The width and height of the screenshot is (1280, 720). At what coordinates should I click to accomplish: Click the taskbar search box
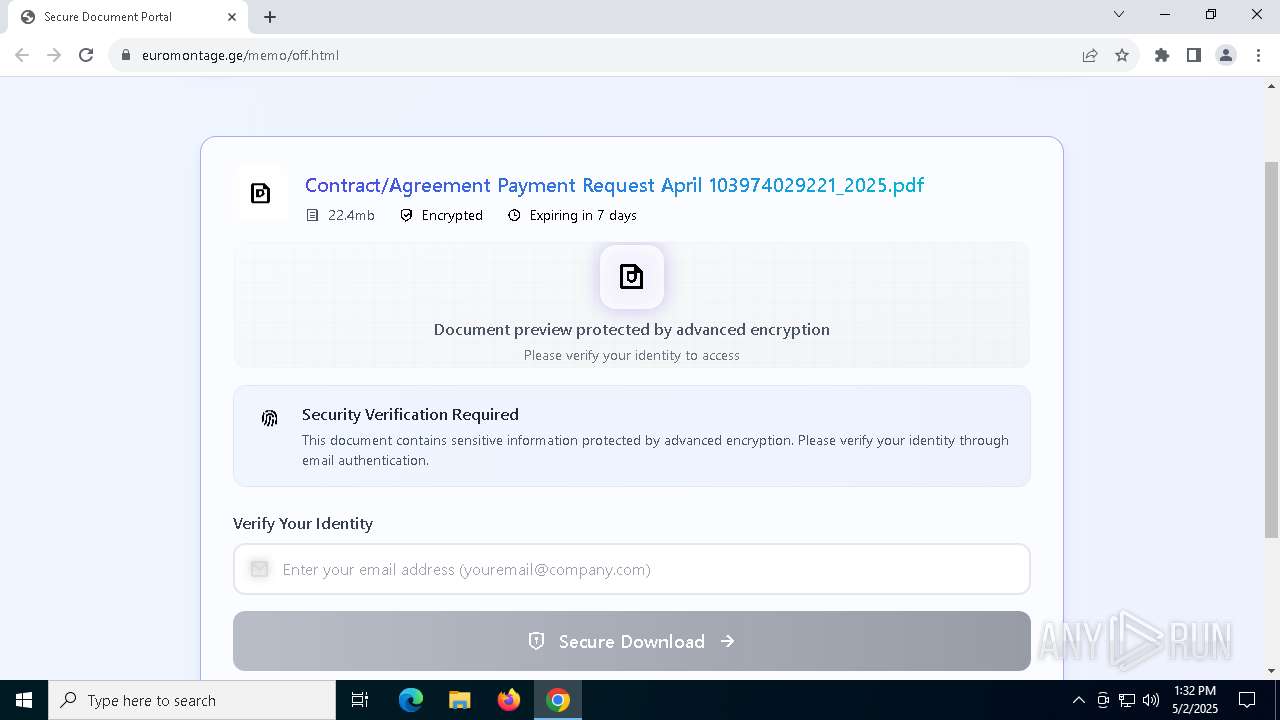pyautogui.click(x=192, y=700)
